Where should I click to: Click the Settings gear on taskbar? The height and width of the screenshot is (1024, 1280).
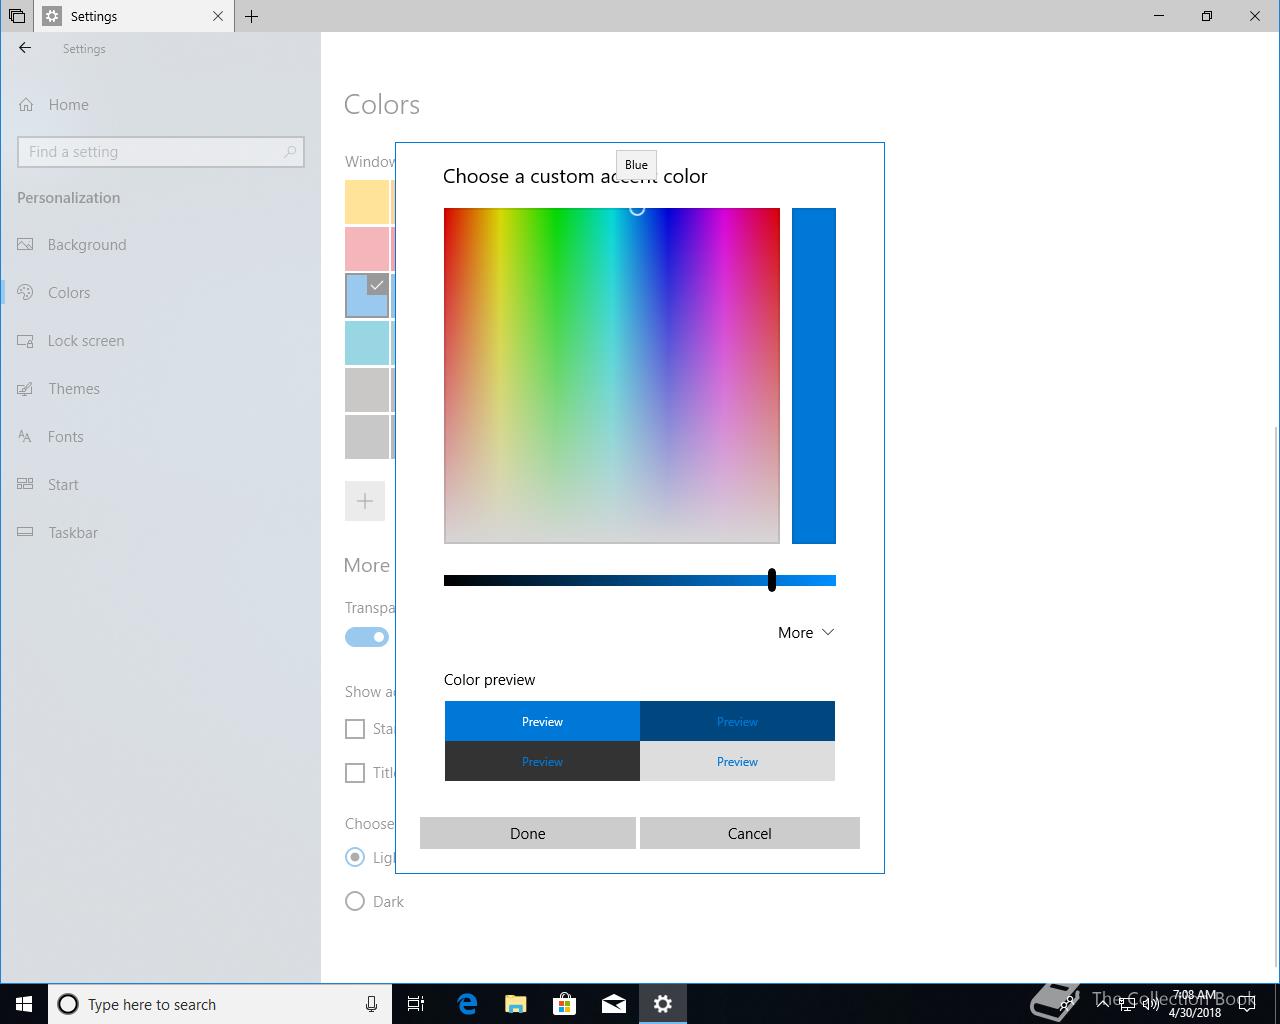tap(663, 1004)
